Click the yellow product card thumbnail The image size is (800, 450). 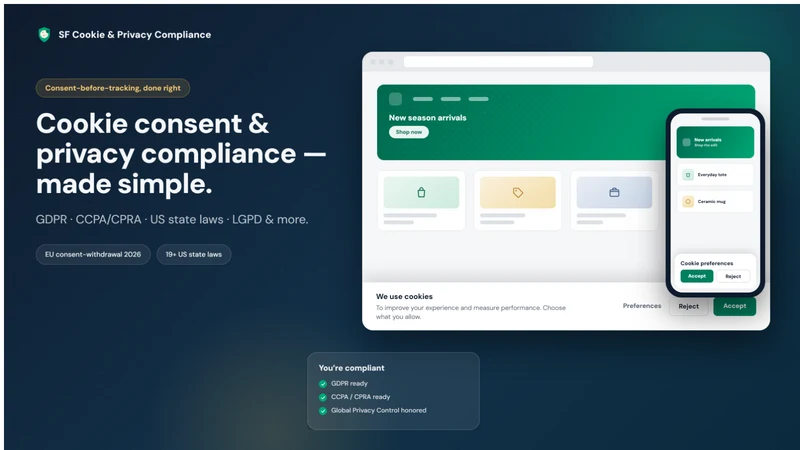click(518, 192)
